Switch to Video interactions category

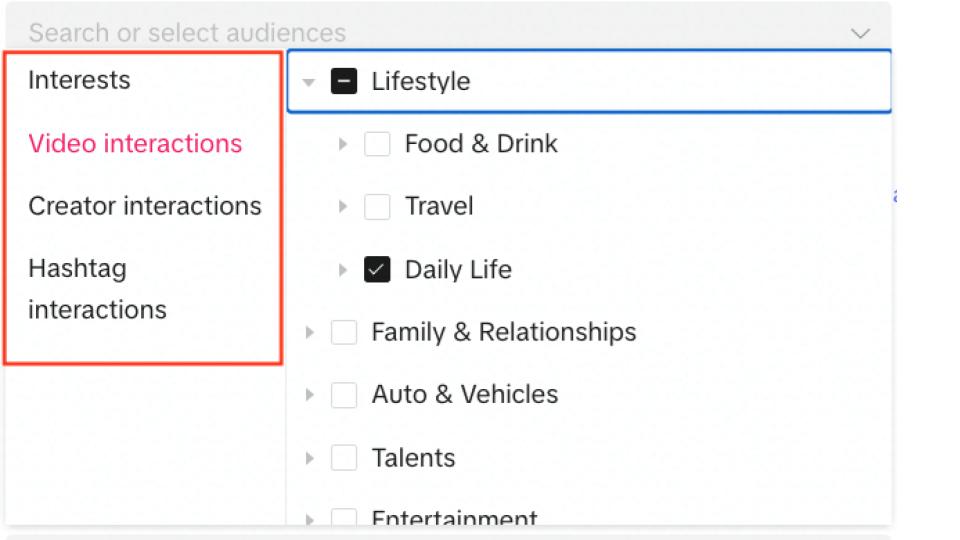click(135, 143)
